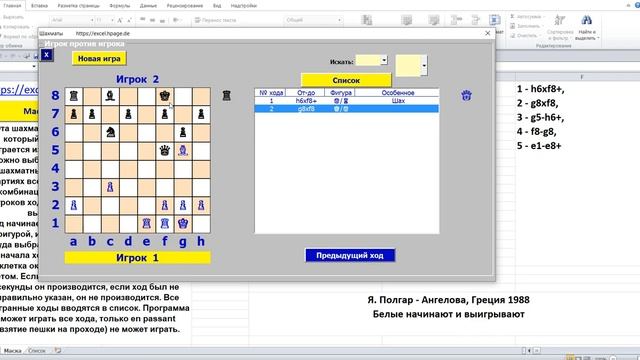Click 'Предыдущий ход' to undo move
Image resolution: width=640 pixels, height=360 pixels.
pos(350,256)
